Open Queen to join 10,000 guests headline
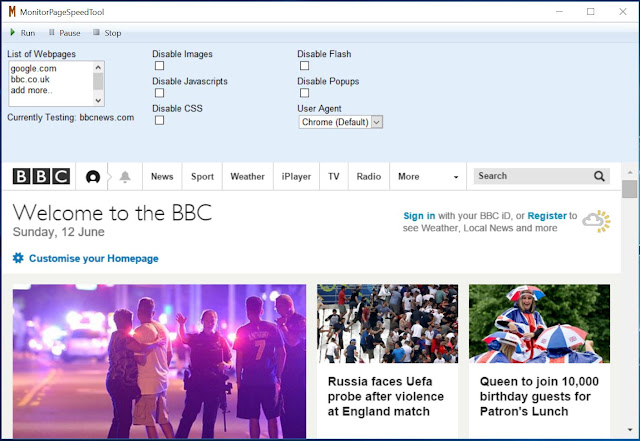This screenshot has height=441, width=640. point(539,396)
